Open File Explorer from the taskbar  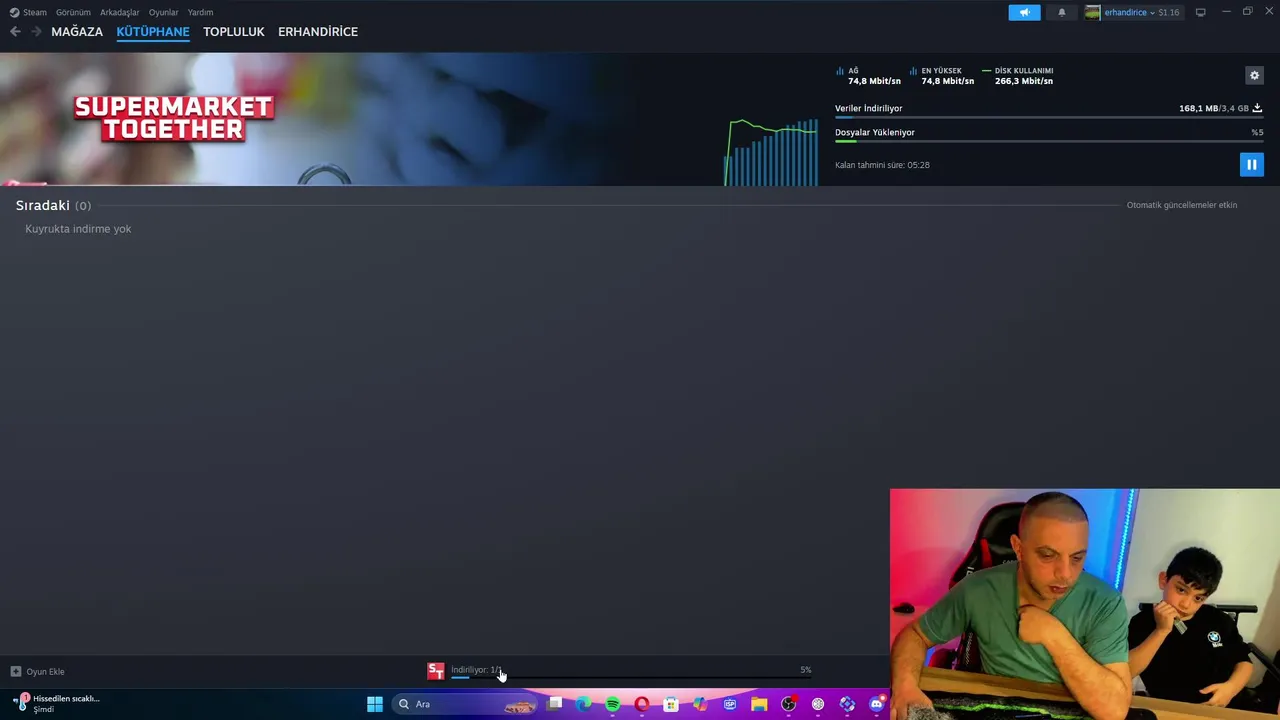click(x=759, y=704)
